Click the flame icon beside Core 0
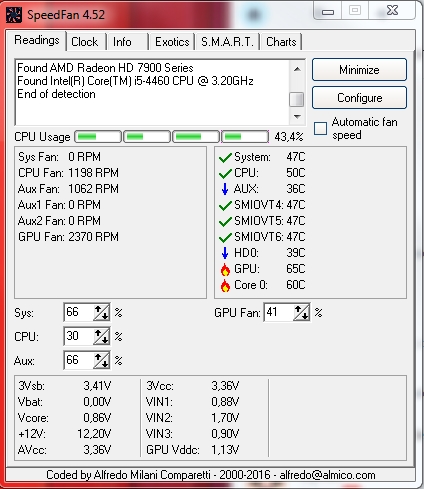The image size is (424, 489). tap(225, 285)
